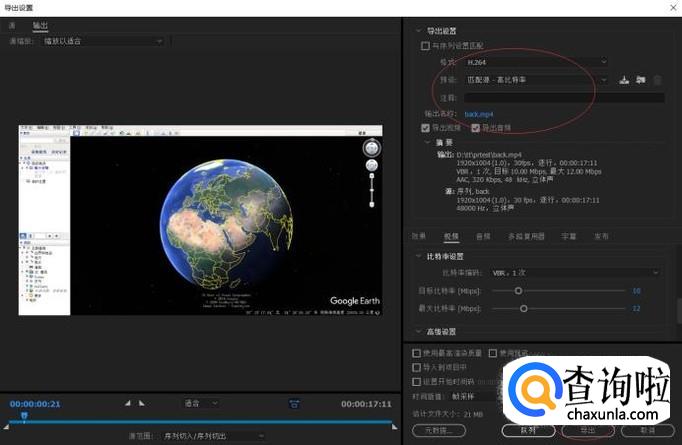Viewport: 682px width, 445px height.
Task: Toggle the export video checkbox
Action: pos(426,128)
